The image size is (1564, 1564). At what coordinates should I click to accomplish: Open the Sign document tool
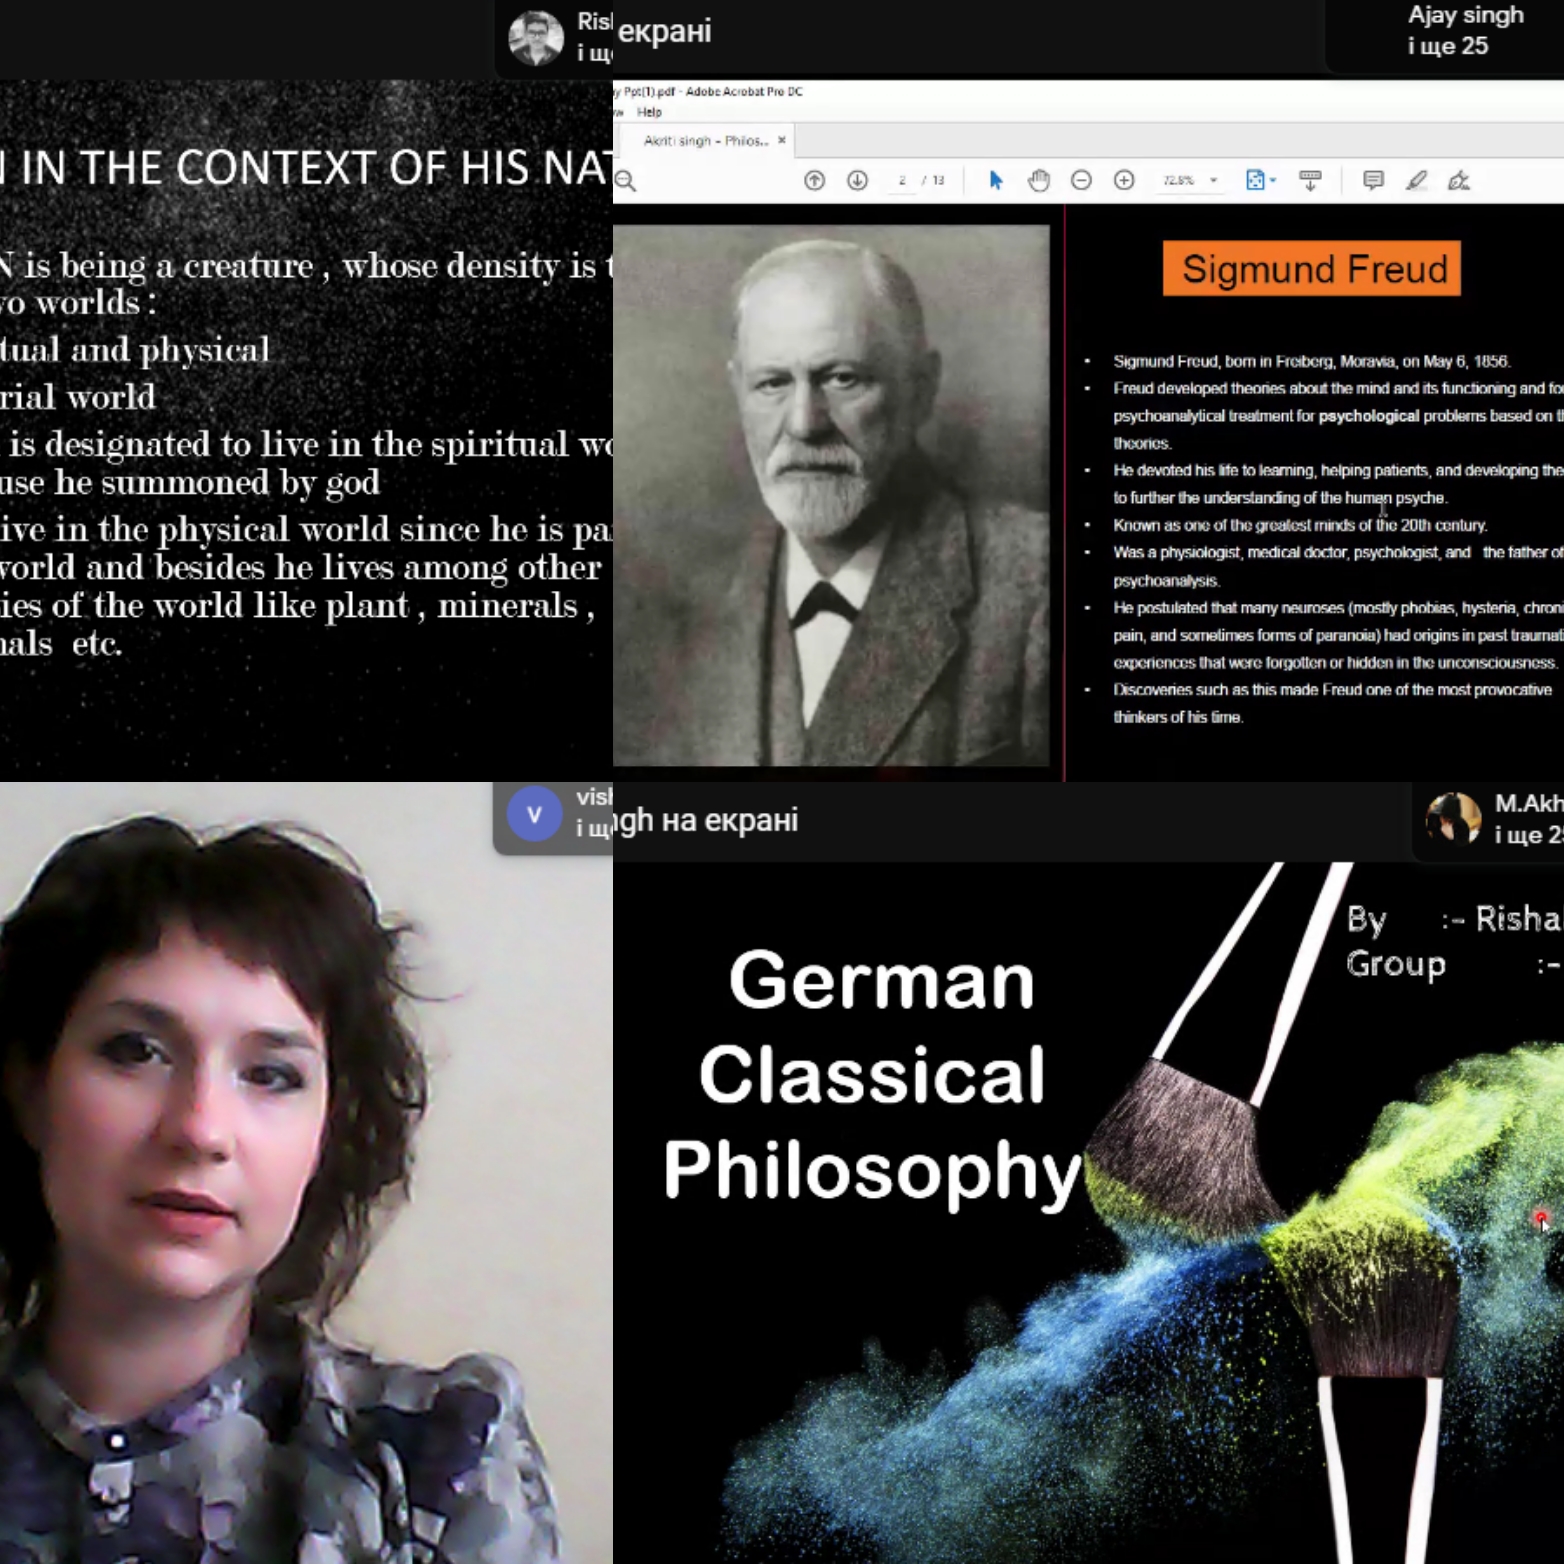click(1459, 180)
